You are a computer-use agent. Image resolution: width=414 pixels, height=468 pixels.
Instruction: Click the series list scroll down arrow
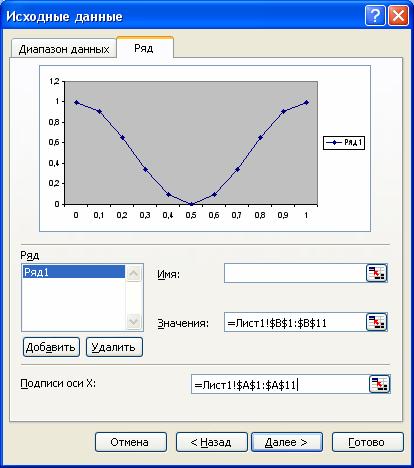coord(134,322)
